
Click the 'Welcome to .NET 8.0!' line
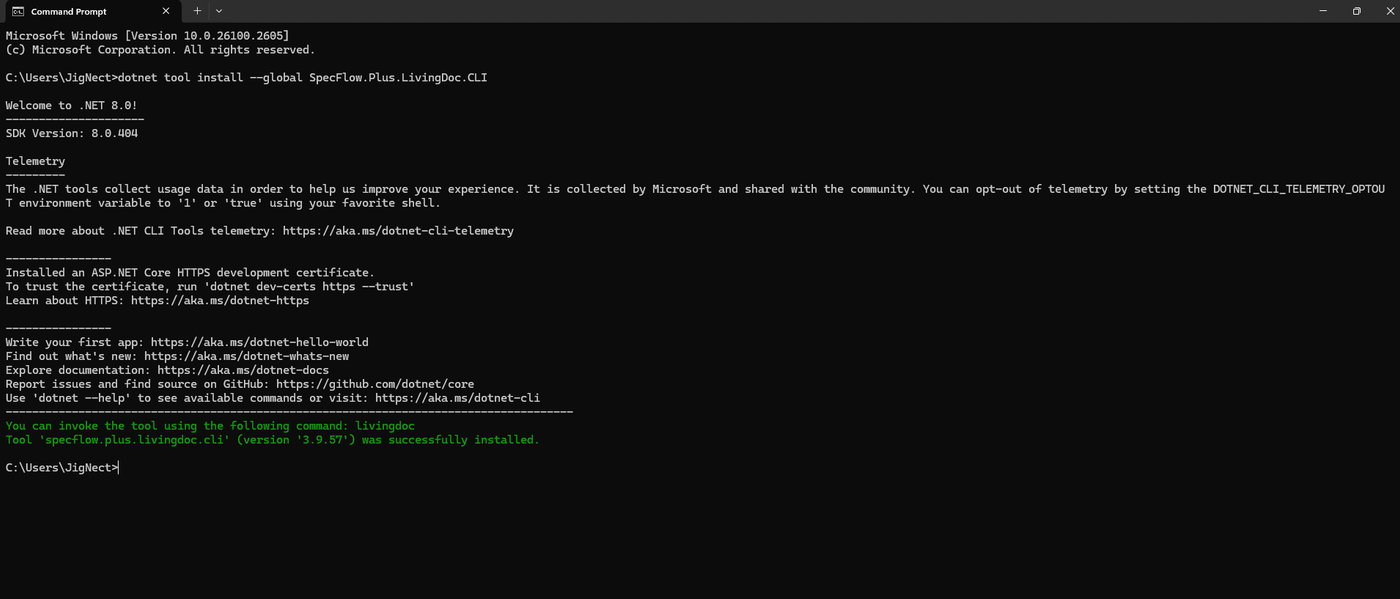click(71, 105)
